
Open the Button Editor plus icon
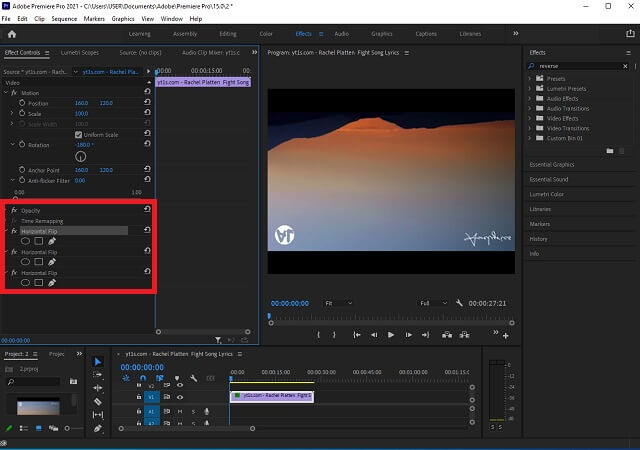click(x=506, y=336)
